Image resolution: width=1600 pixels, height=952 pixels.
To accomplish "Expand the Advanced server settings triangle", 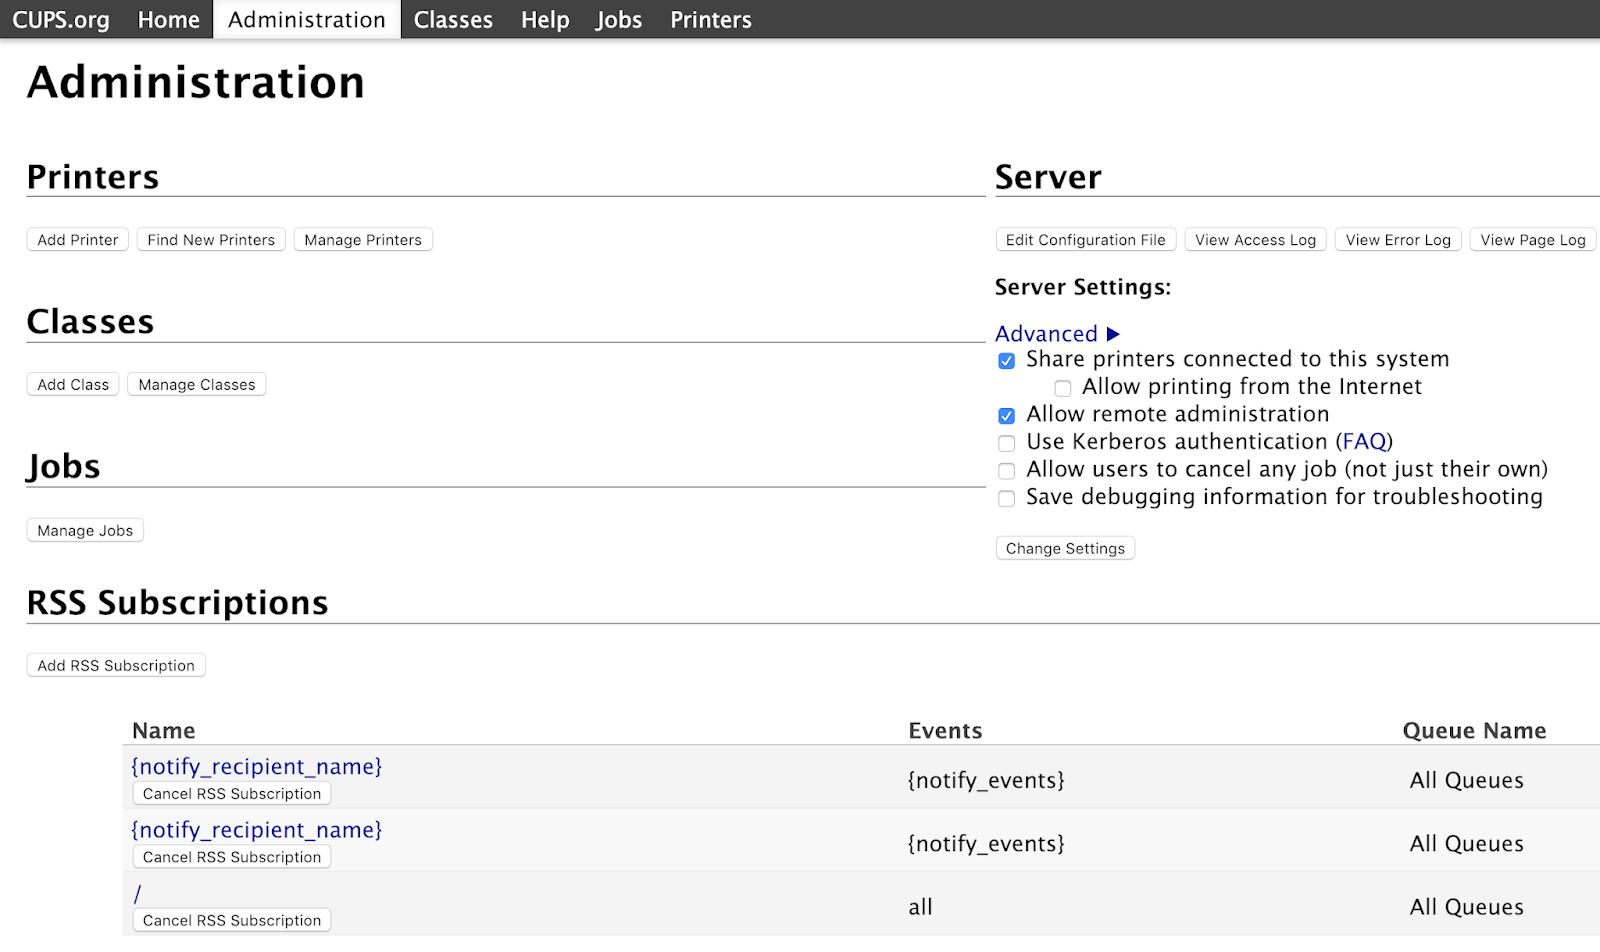I will 1112,334.
